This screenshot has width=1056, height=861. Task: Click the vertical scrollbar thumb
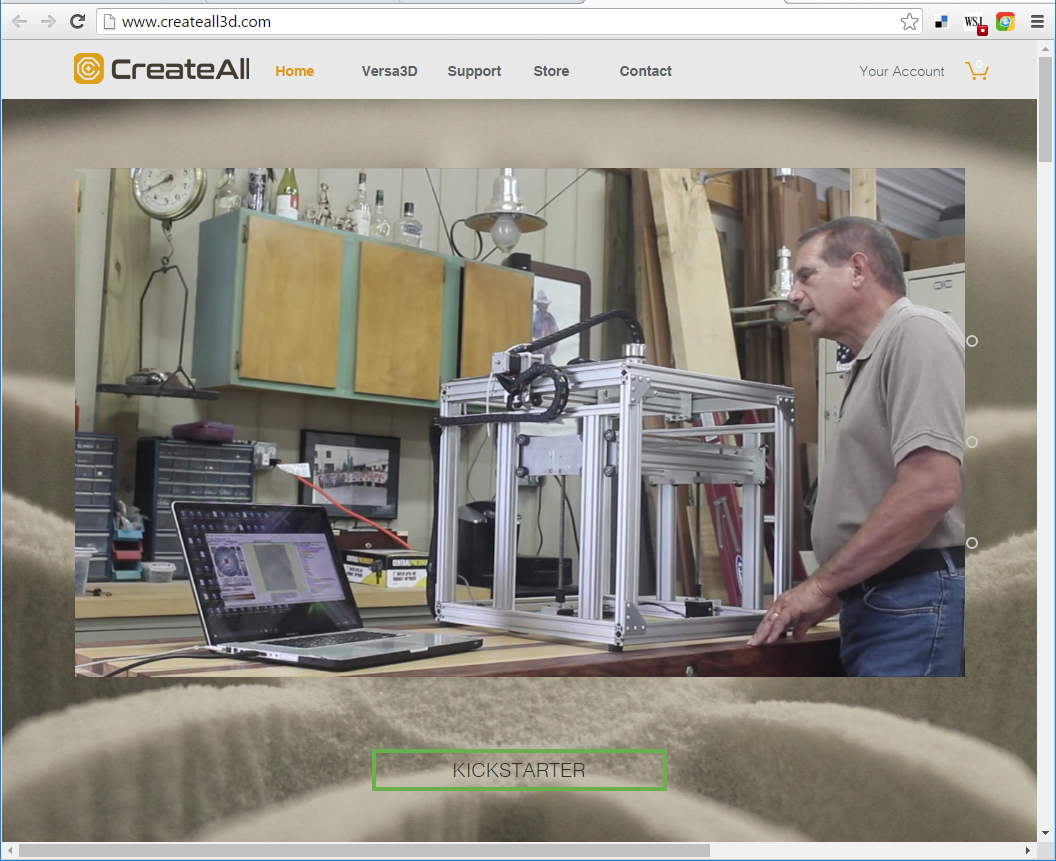[x=1045, y=109]
